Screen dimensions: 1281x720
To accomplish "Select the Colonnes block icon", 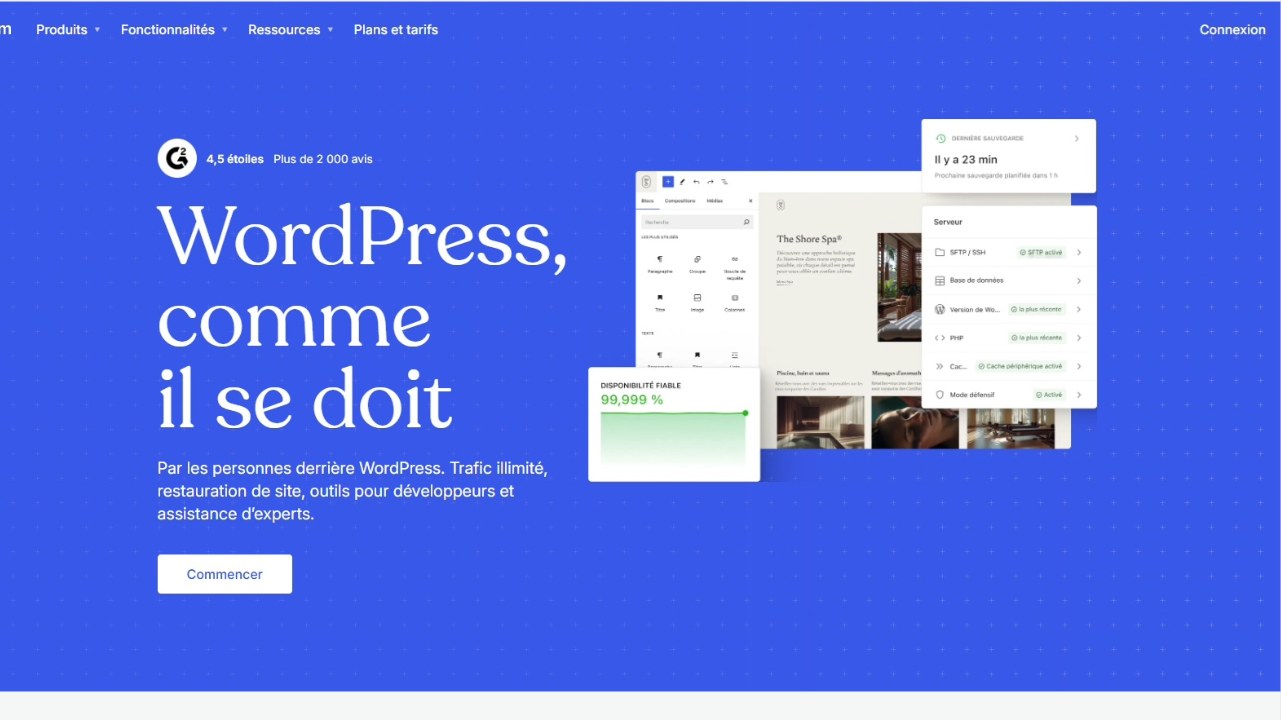I will 735,298.
